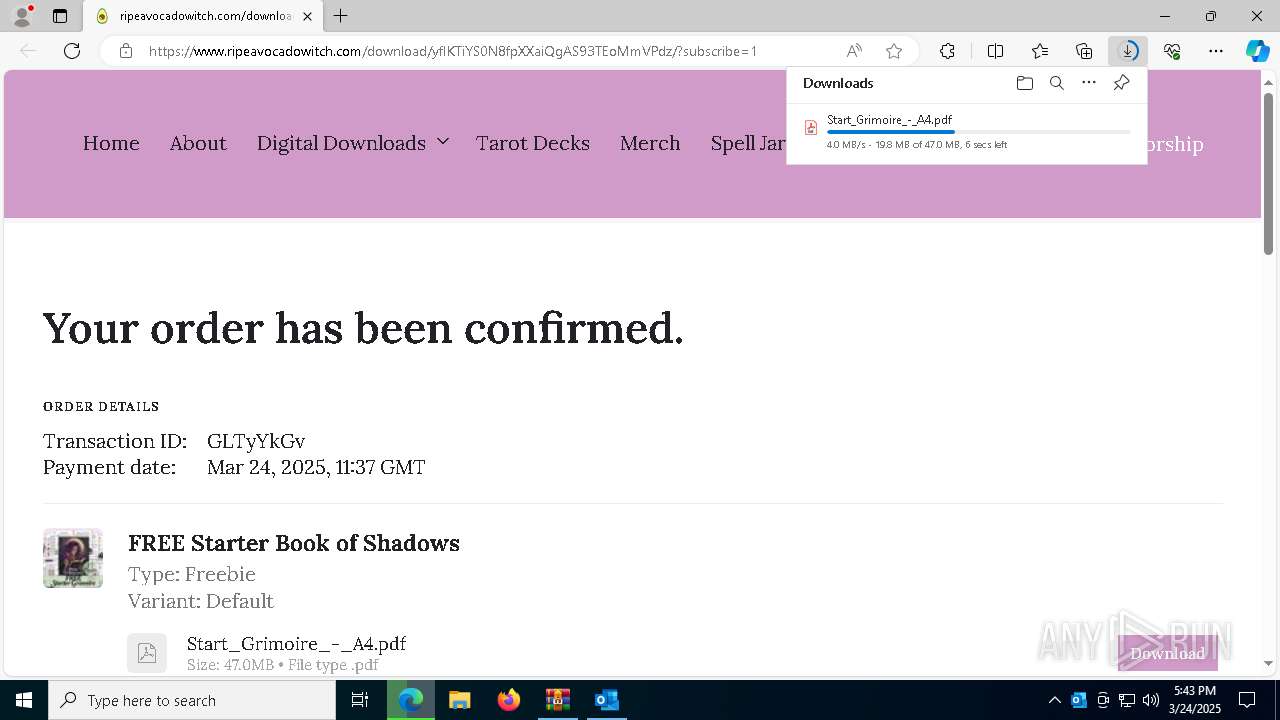Screen dimensions: 1280x720
Task: Click the address bar URL
Action: [x=452, y=51]
